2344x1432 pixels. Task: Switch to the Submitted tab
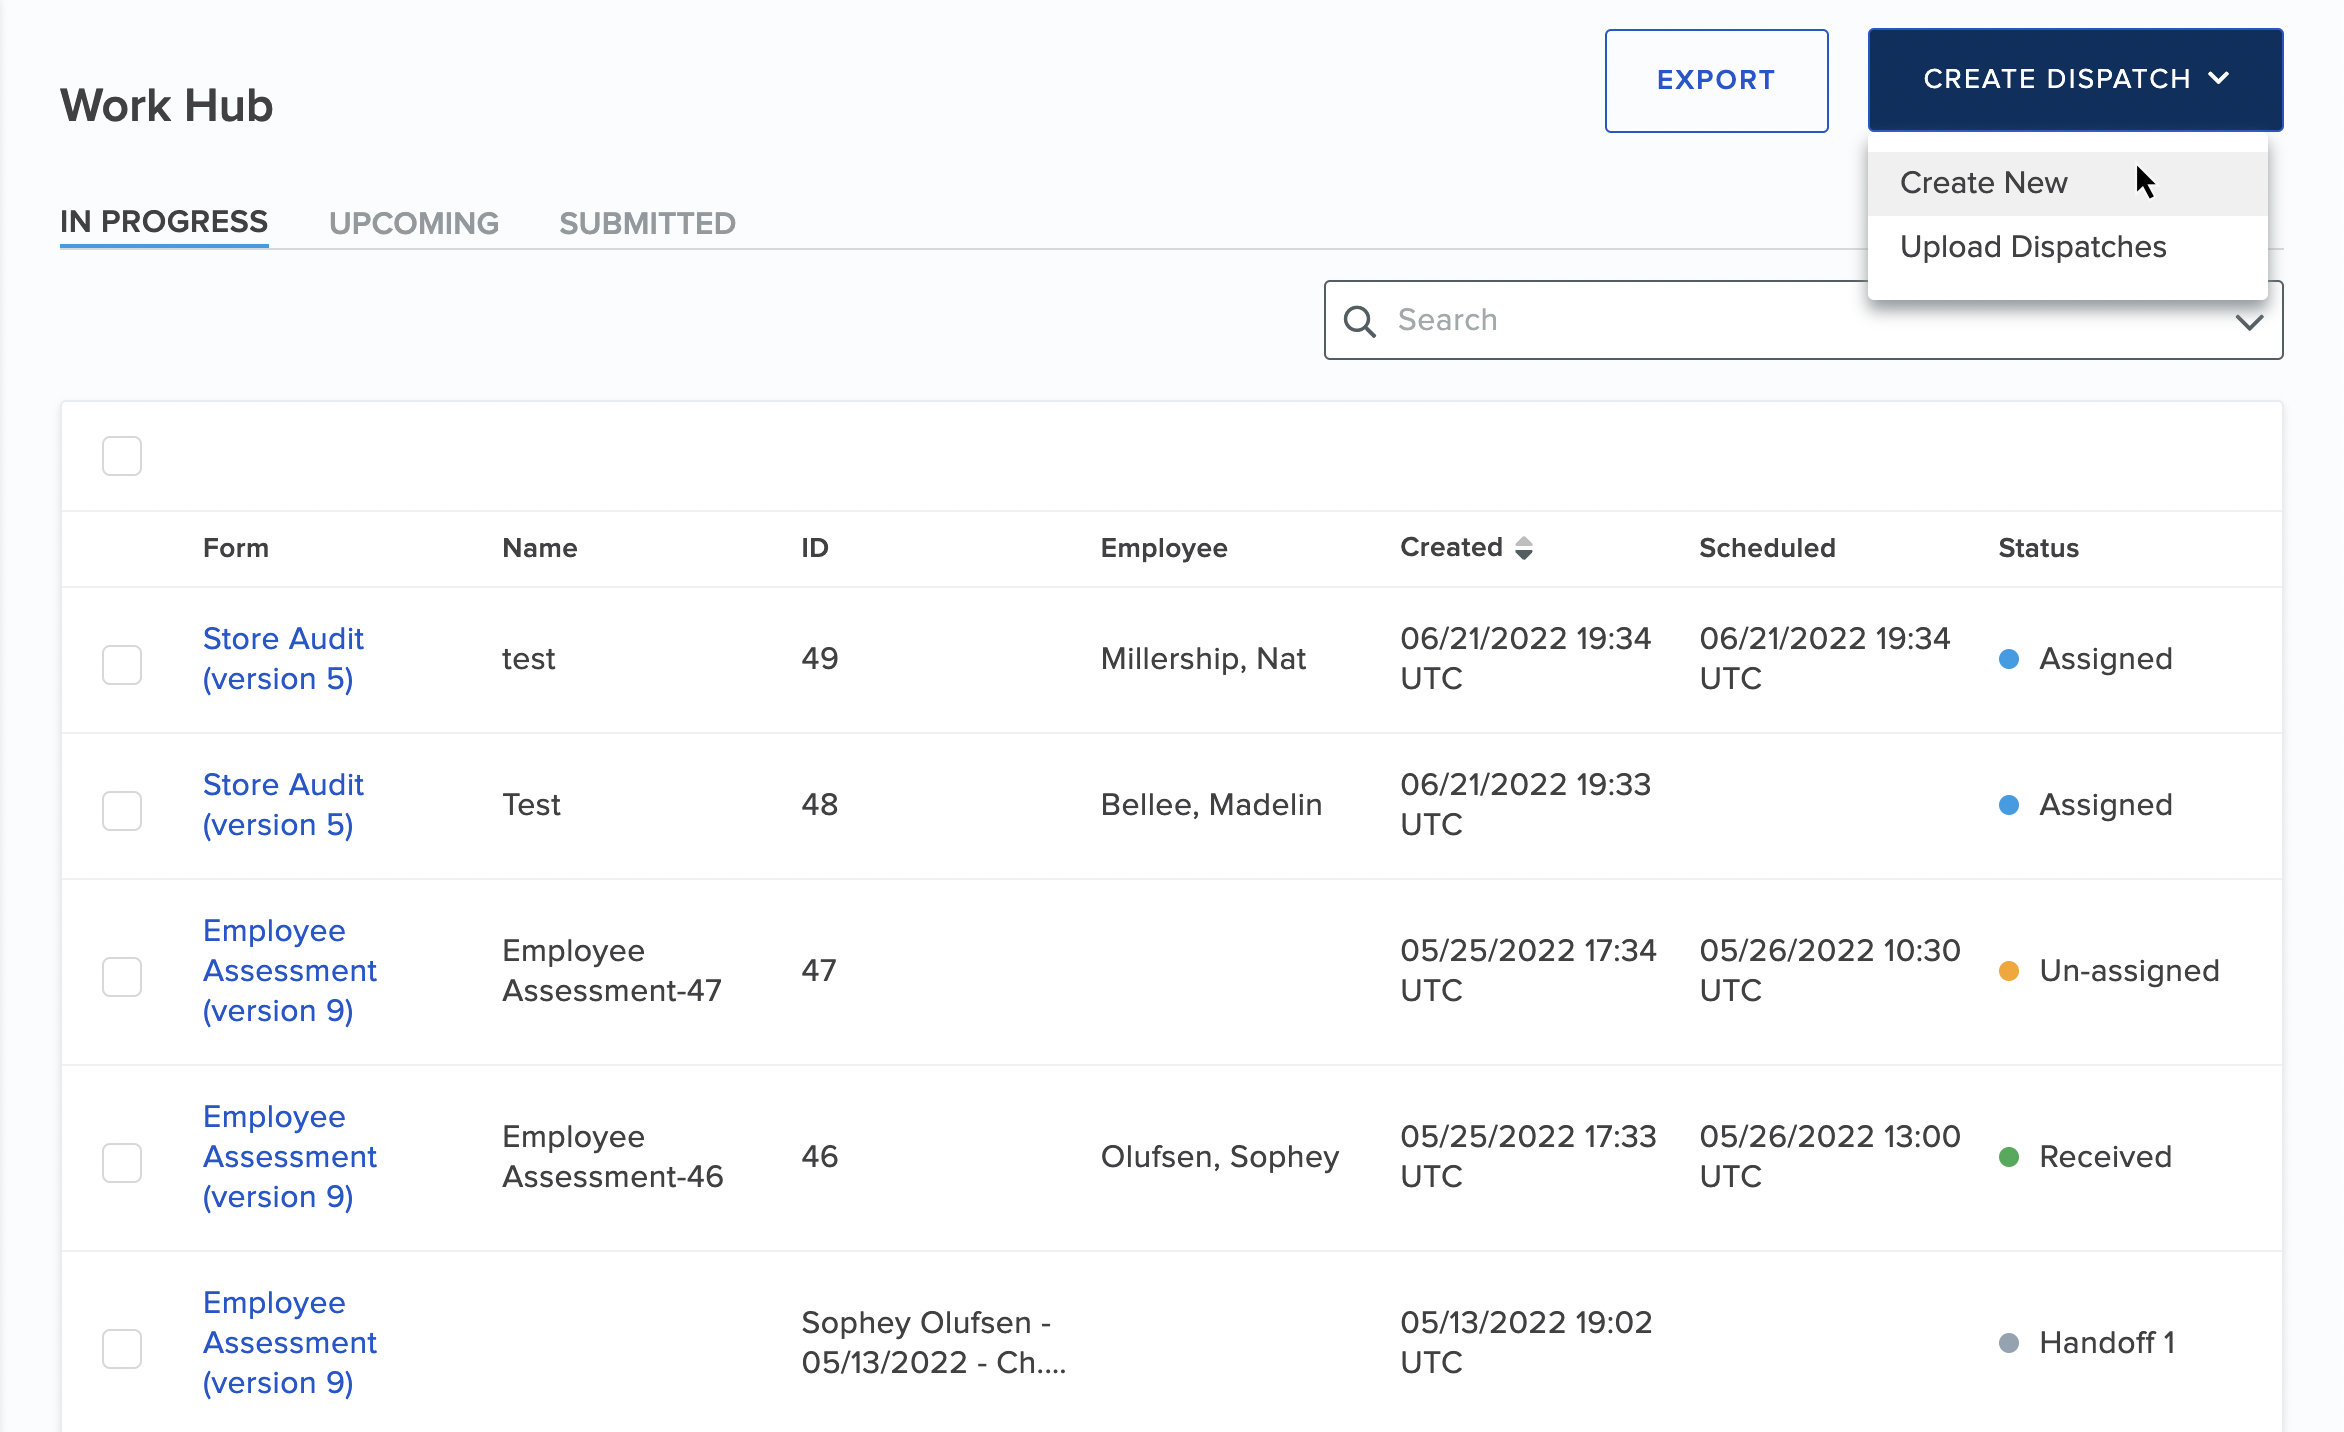tap(647, 223)
